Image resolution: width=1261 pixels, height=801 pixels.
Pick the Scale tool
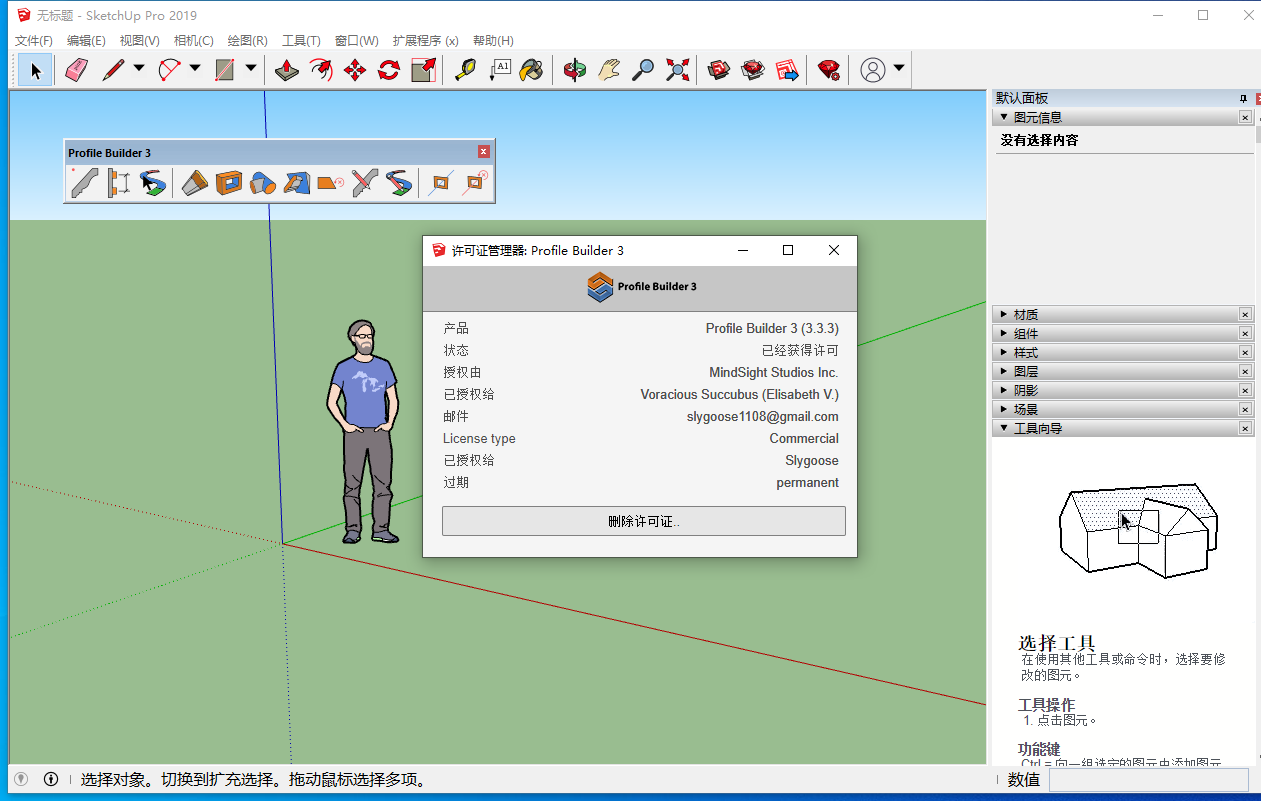[423, 70]
